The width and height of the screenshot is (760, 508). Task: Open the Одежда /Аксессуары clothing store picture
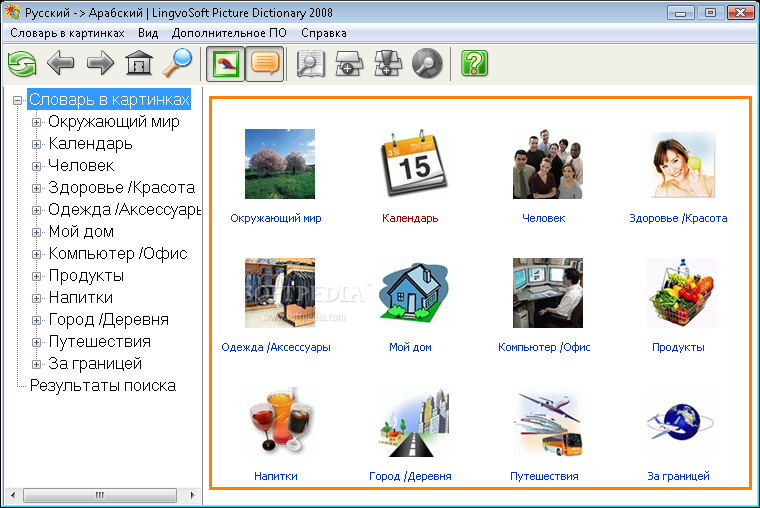click(280, 293)
